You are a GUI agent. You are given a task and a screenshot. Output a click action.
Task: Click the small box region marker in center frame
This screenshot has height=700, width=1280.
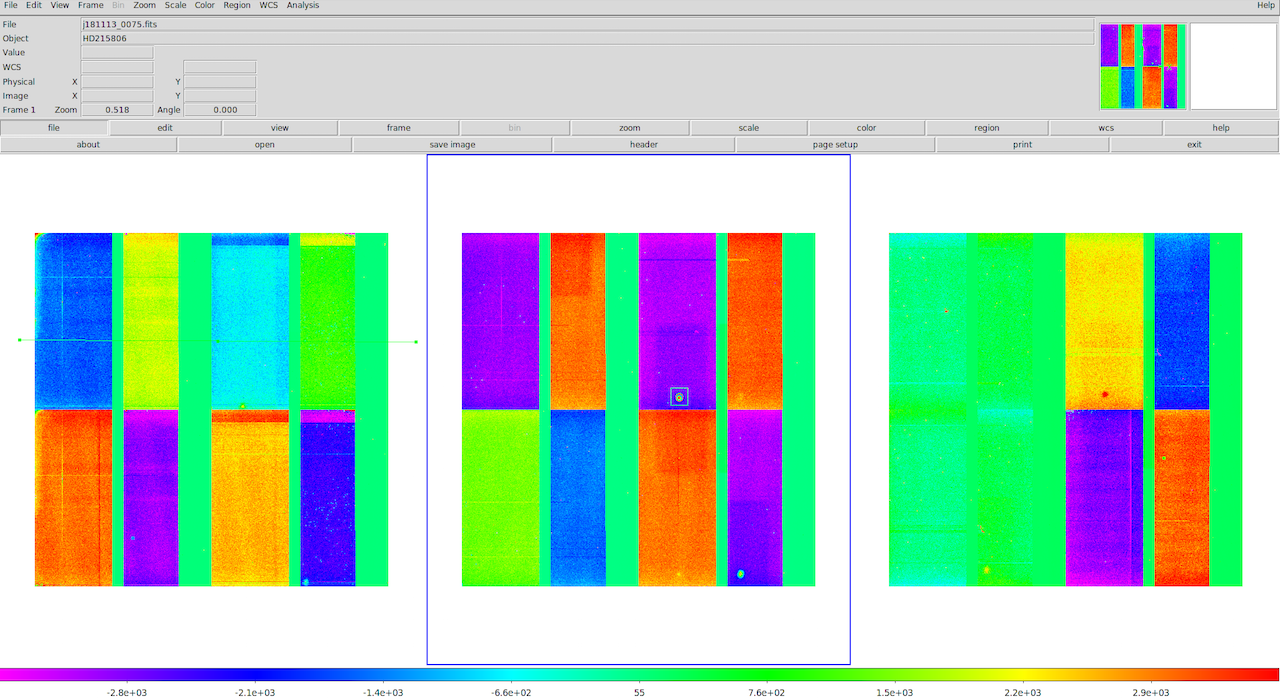point(679,397)
